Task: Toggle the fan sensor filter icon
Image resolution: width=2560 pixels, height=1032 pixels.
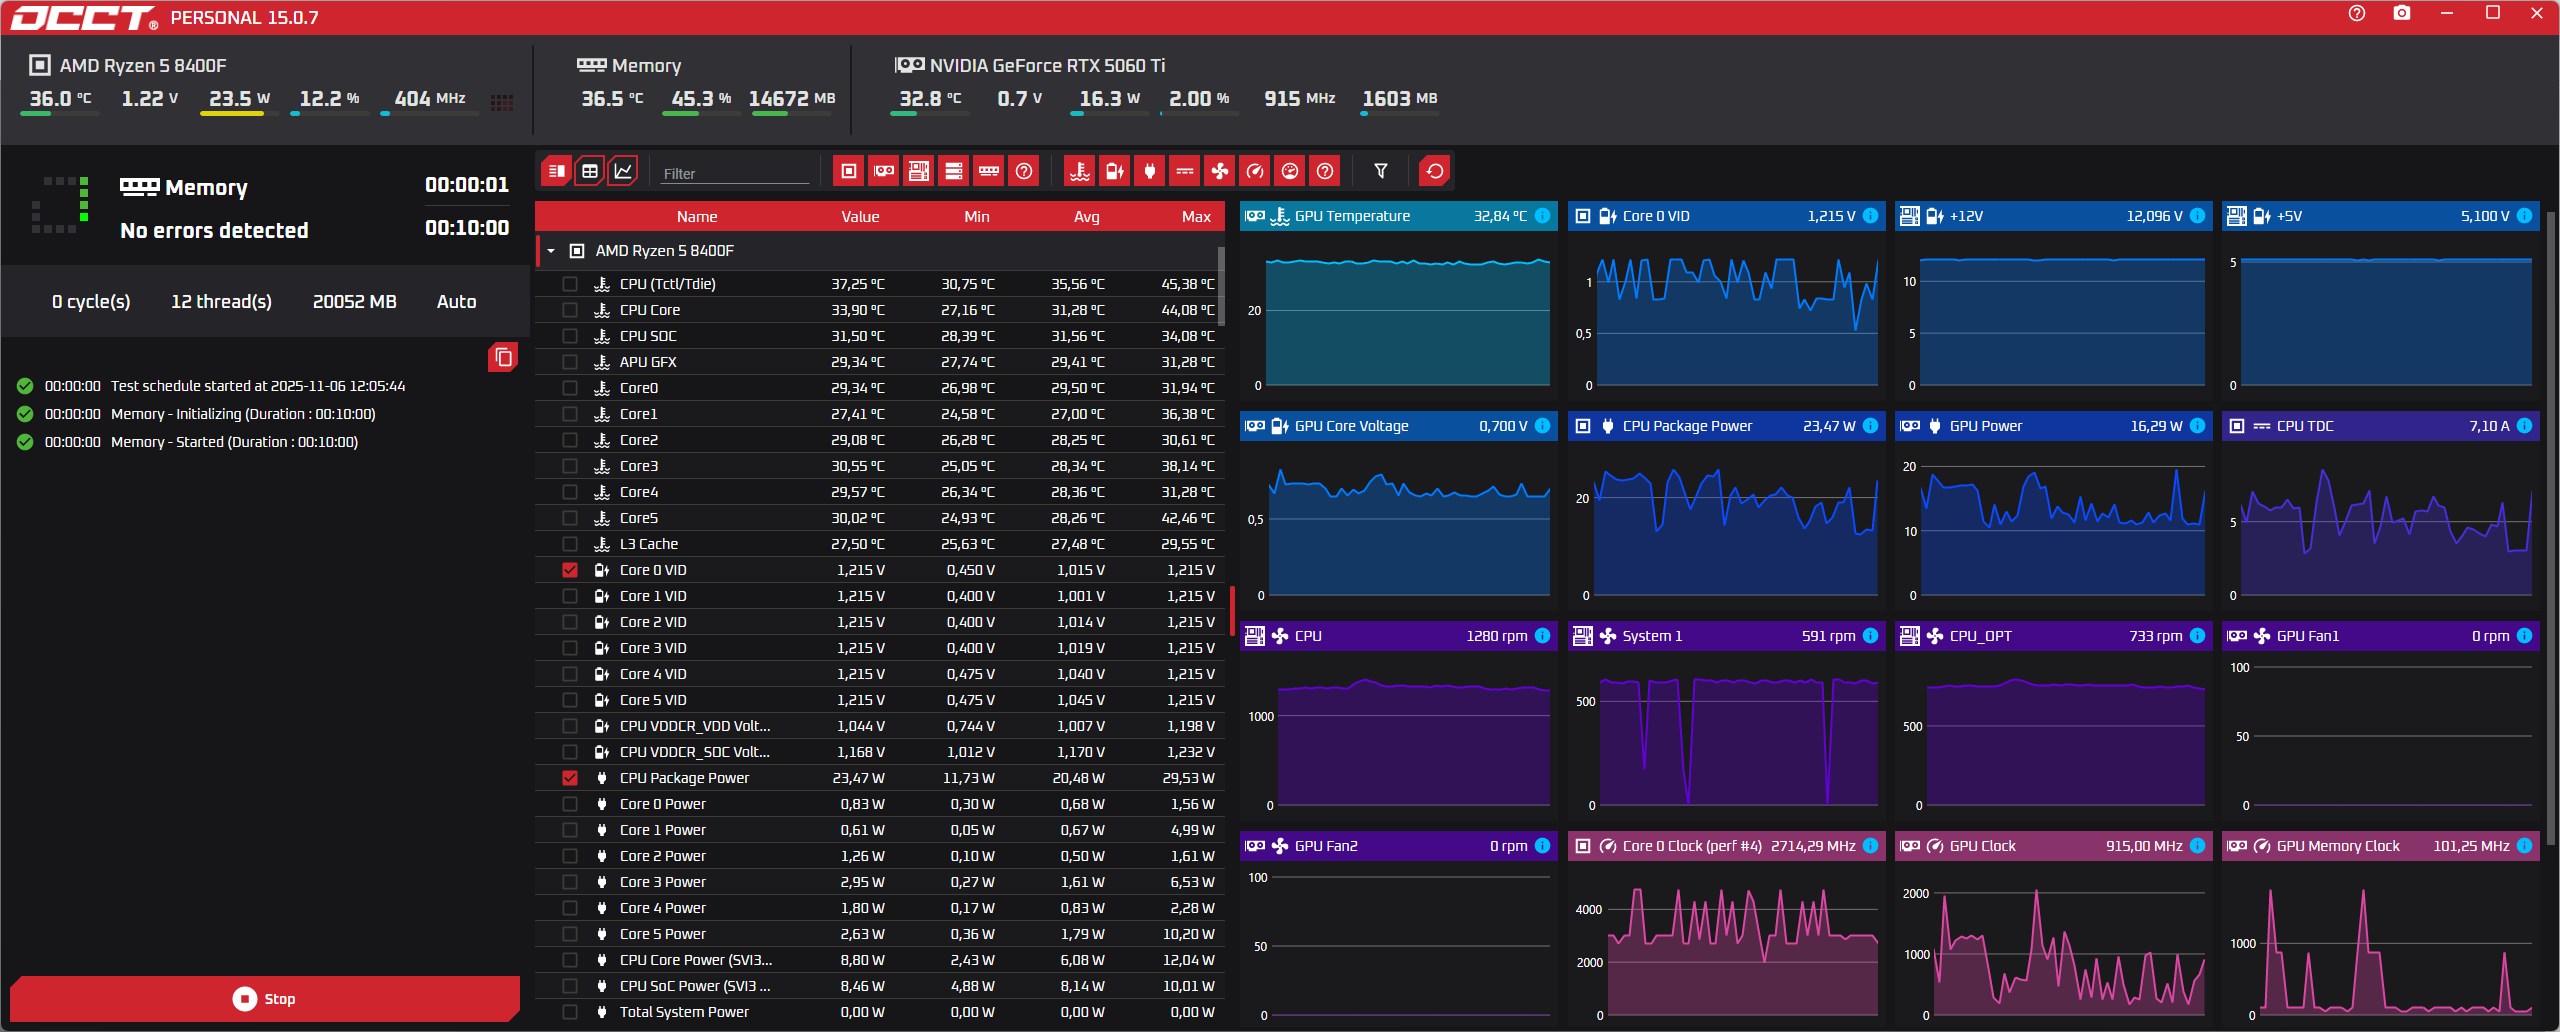Action: pos(1220,171)
